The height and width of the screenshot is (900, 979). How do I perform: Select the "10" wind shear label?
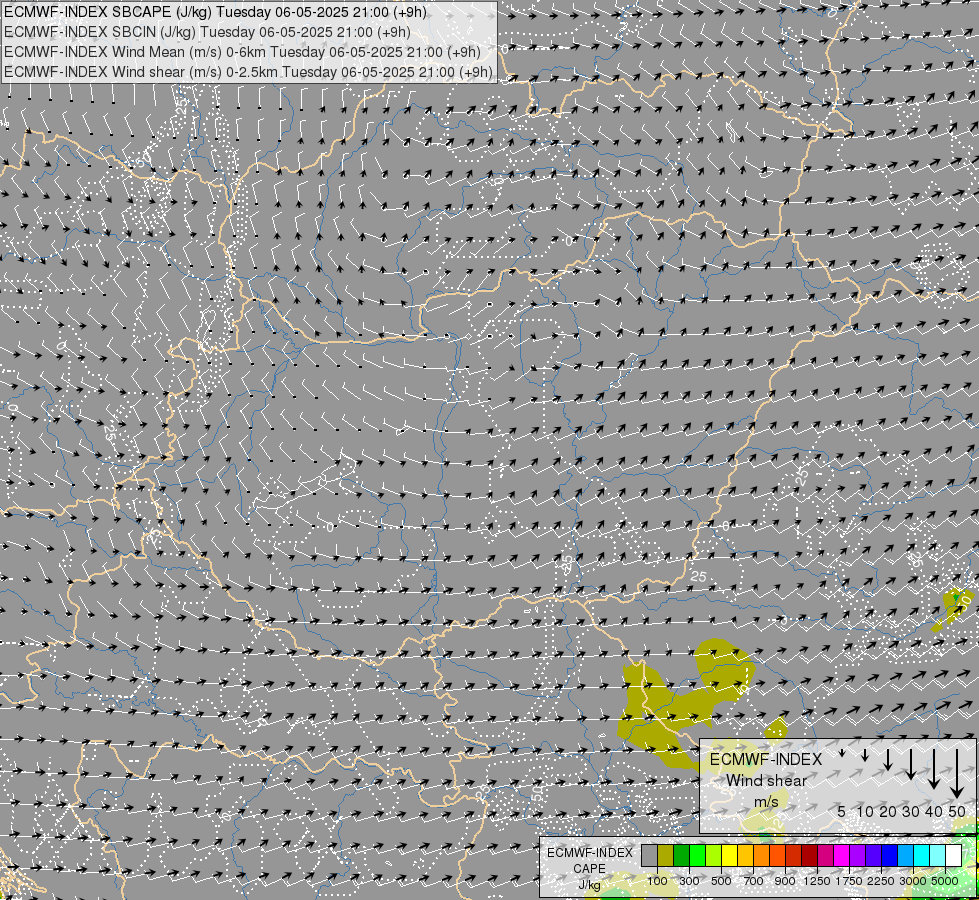865,811
